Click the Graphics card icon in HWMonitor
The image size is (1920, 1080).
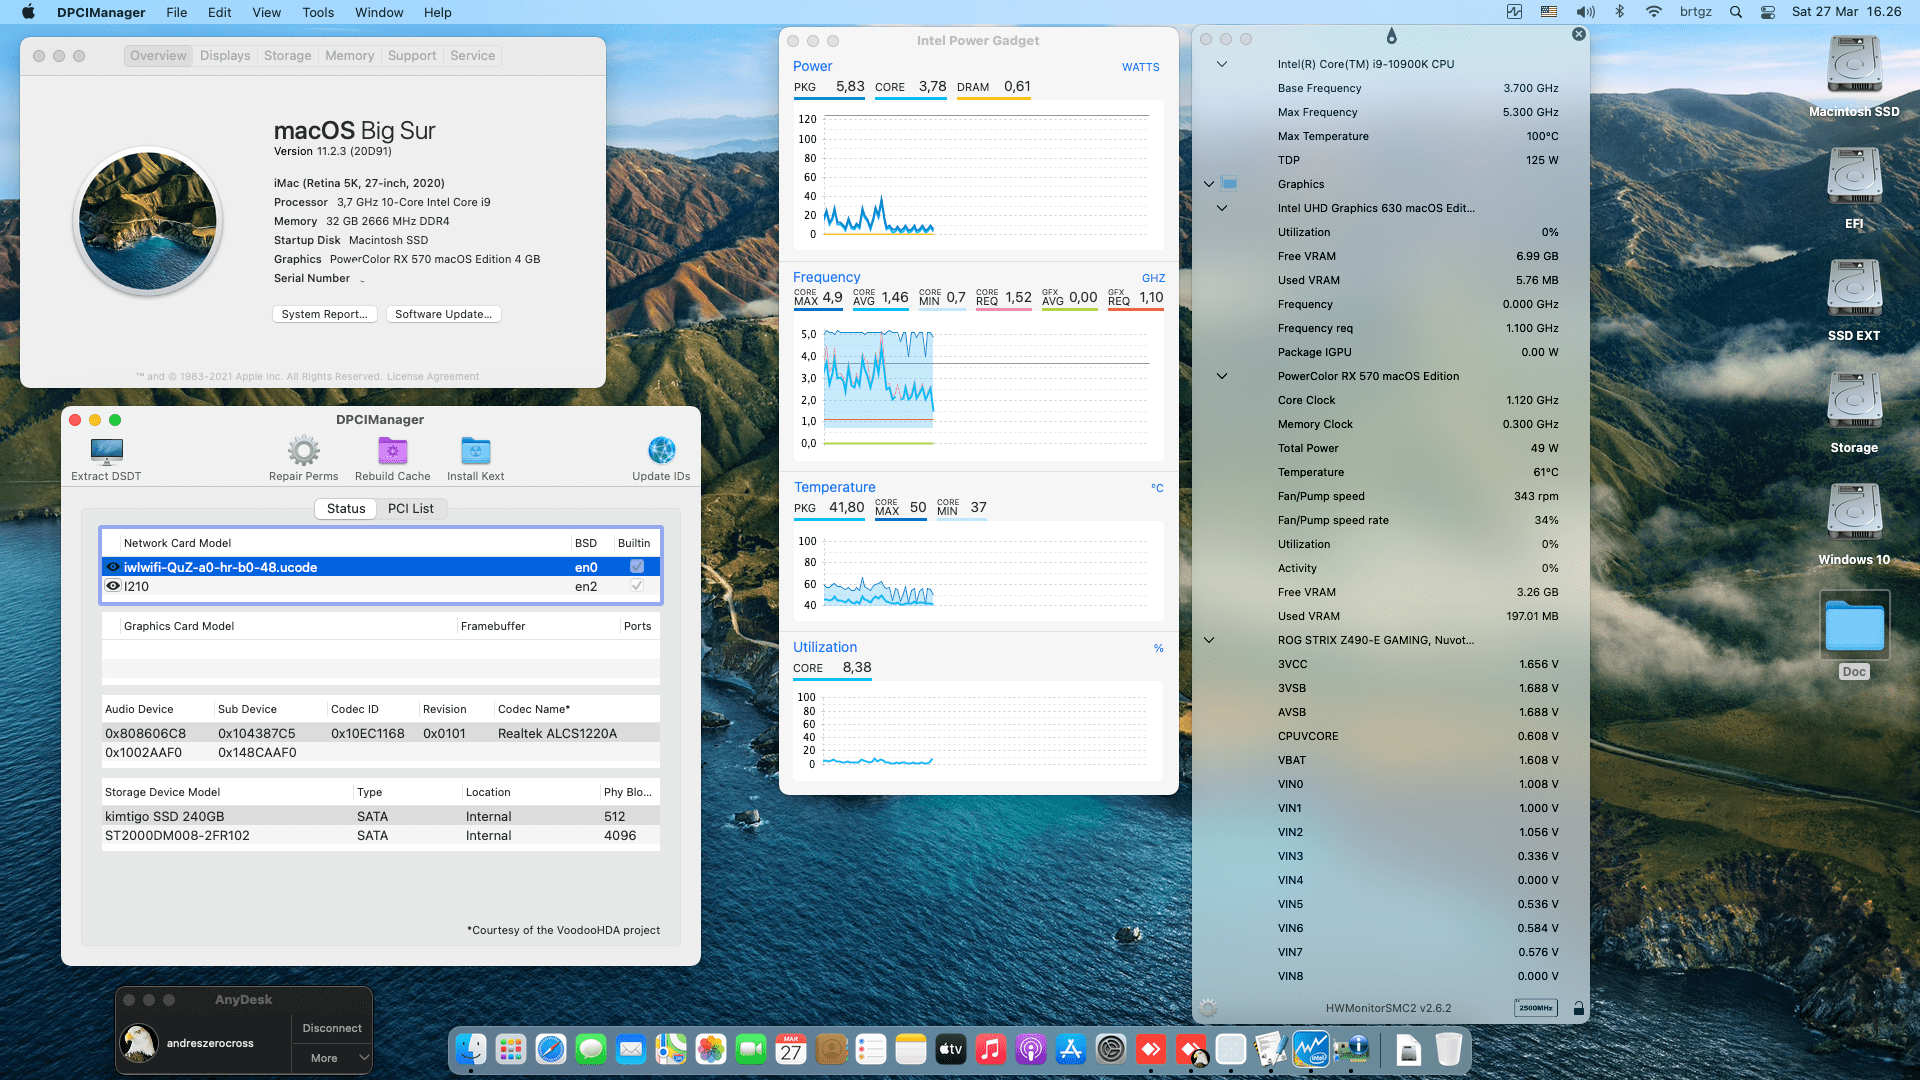pyautogui.click(x=1230, y=183)
